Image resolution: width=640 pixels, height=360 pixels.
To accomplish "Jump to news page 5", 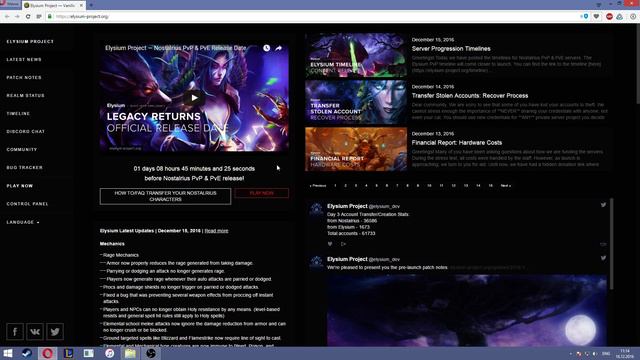I will coord(376,186).
